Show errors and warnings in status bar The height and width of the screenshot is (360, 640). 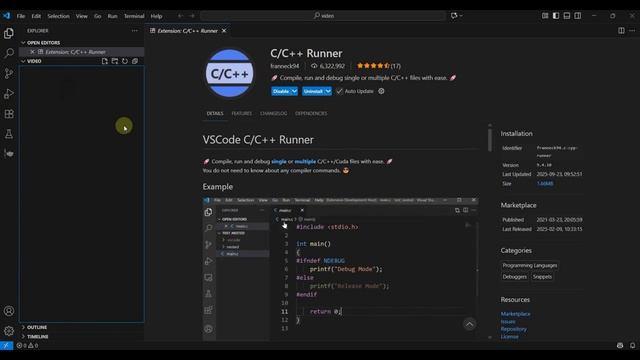[x=27, y=345]
